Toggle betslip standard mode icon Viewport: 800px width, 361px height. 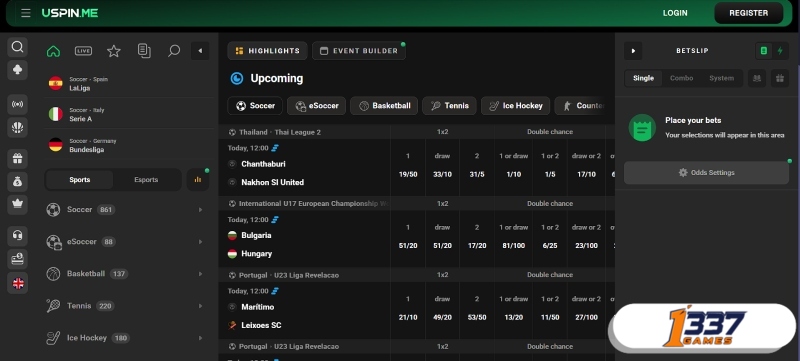tap(764, 51)
